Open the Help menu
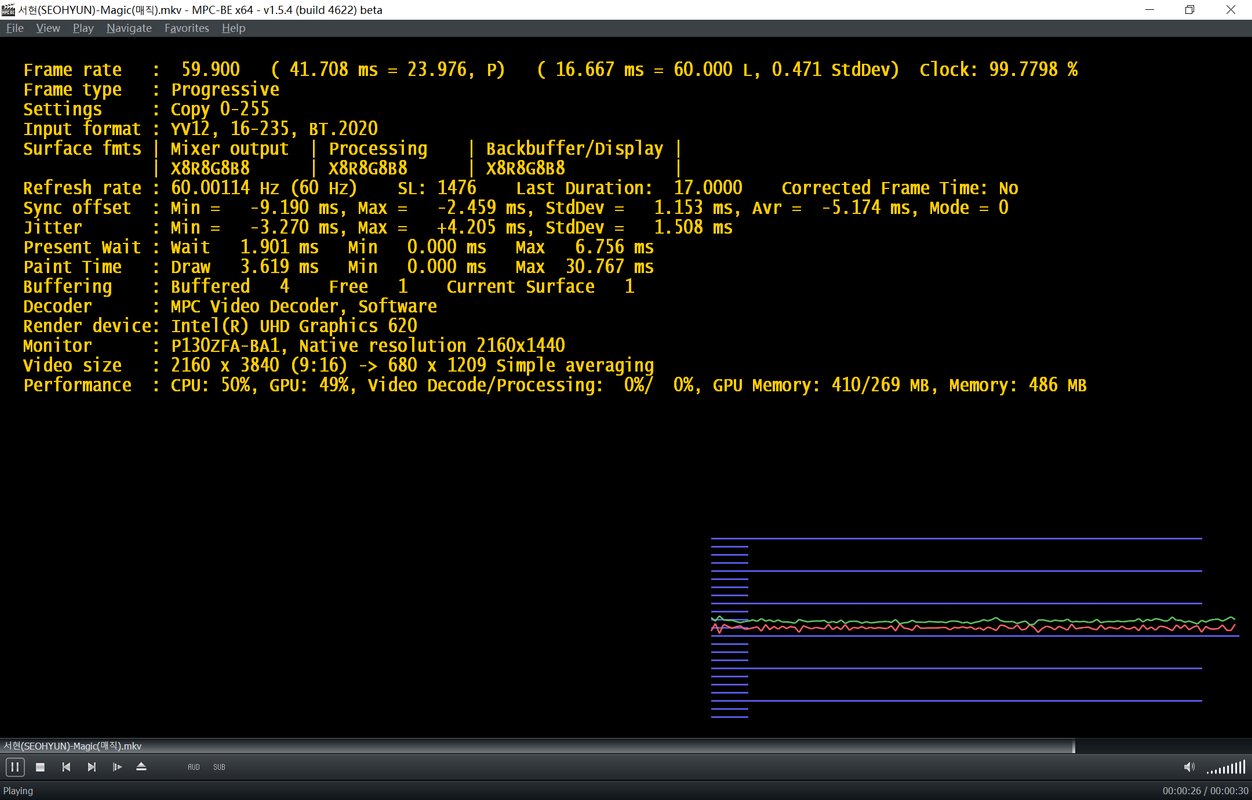Viewport: 1252px width, 800px height. click(233, 28)
